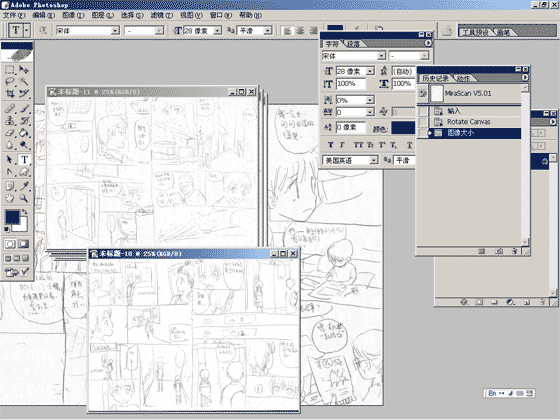Apply faux bold style in Character panel
The width and height of the screenshot is (560, 420).
point(330,145)
